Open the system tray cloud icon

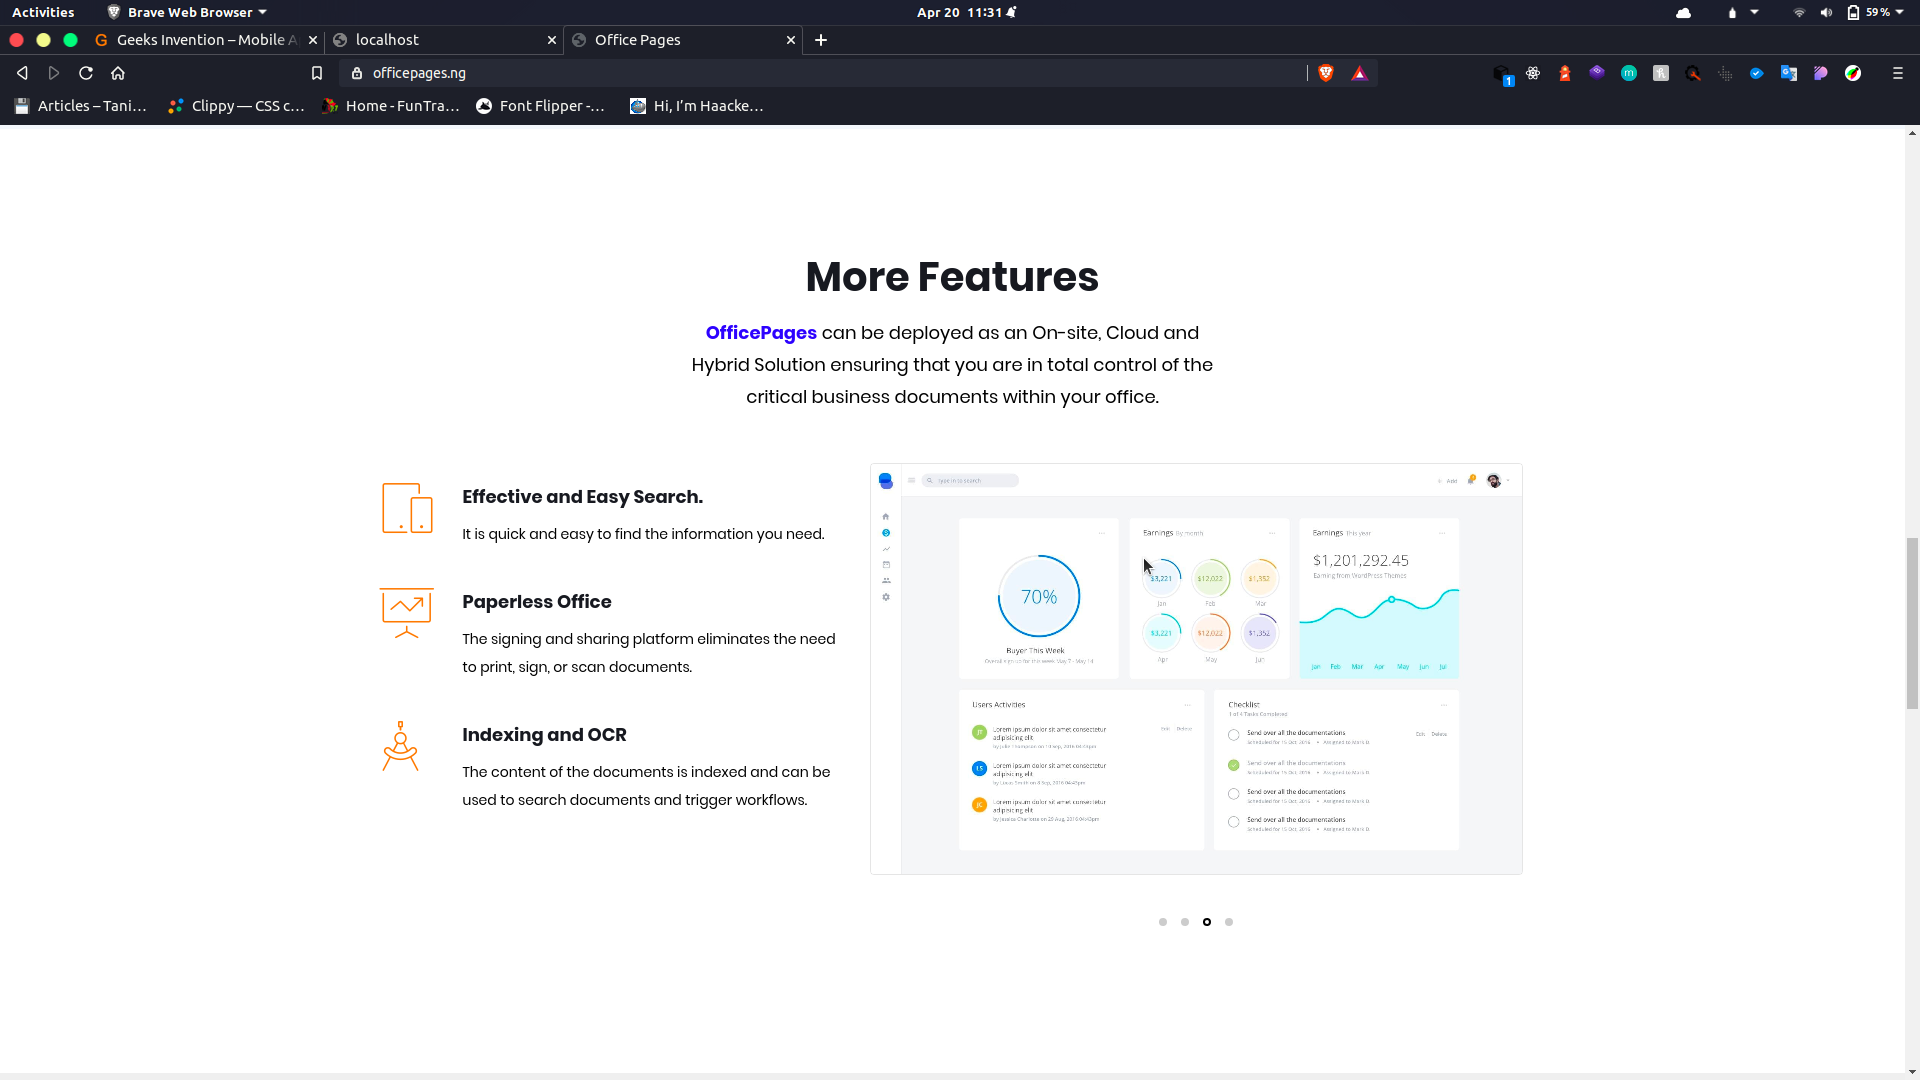coord(1684,13)
